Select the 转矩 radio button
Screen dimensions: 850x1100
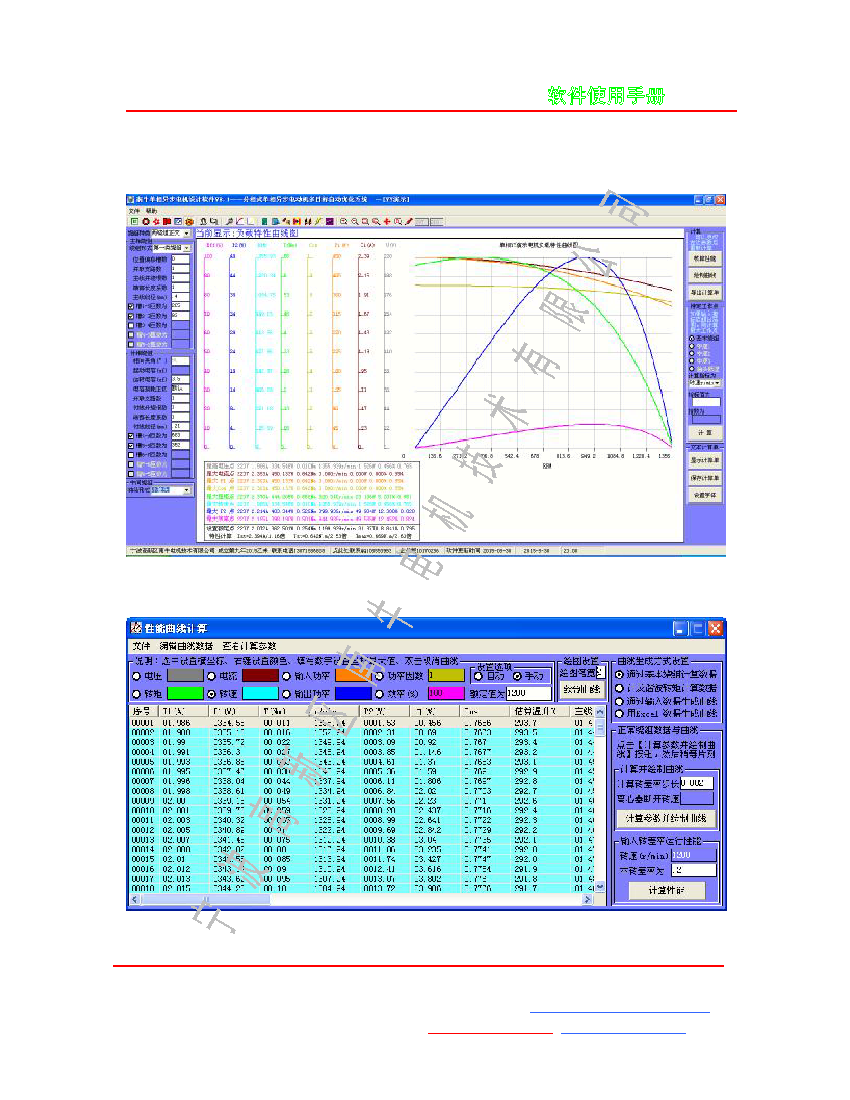click(137, 694)
